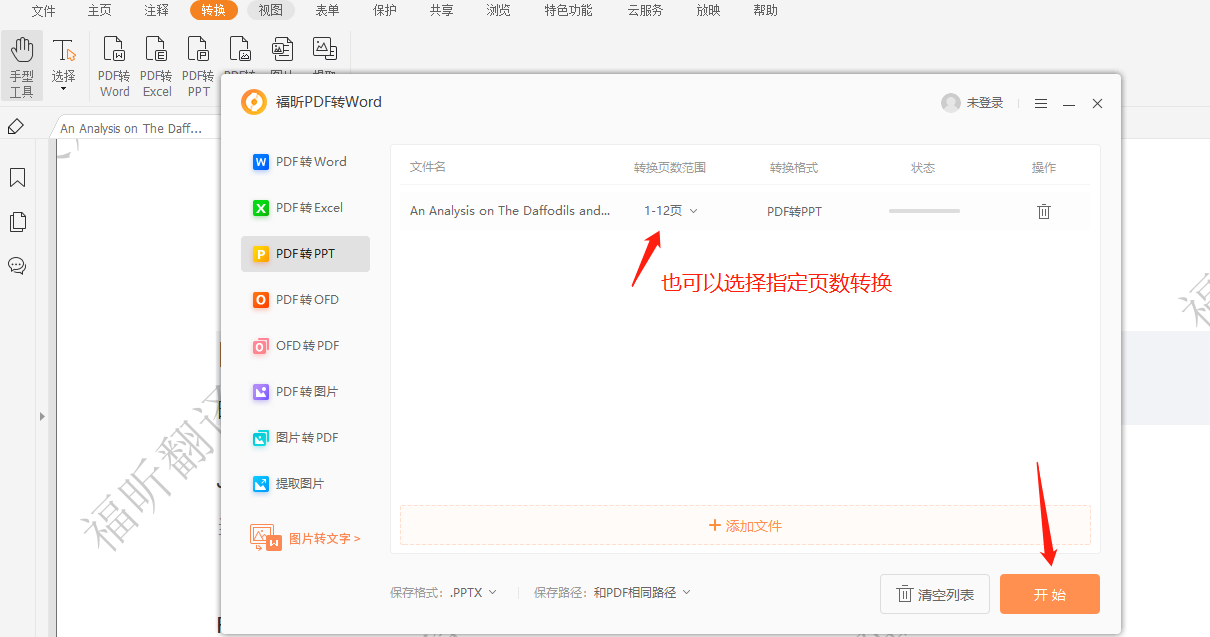The image size is (1210, 637).
Task: Open the 保存格式 .PPTX dropdown
Action: tap(473, 593)
